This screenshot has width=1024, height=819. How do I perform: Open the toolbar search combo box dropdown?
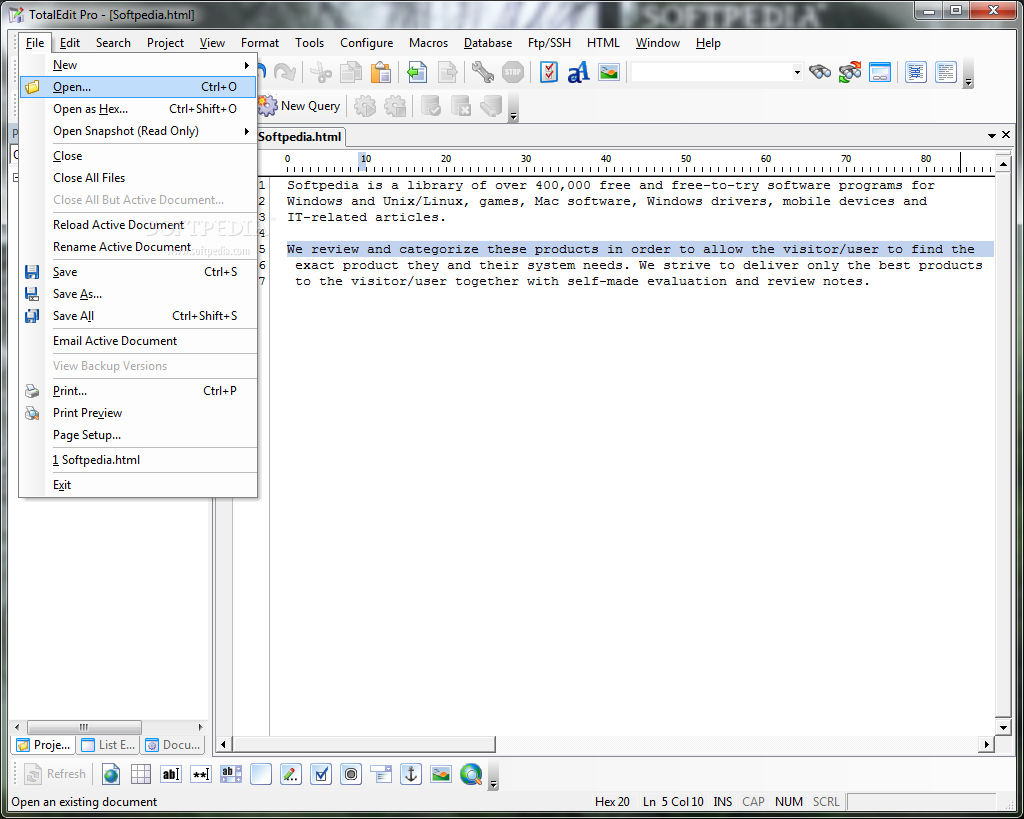click(x=797, y=72)
